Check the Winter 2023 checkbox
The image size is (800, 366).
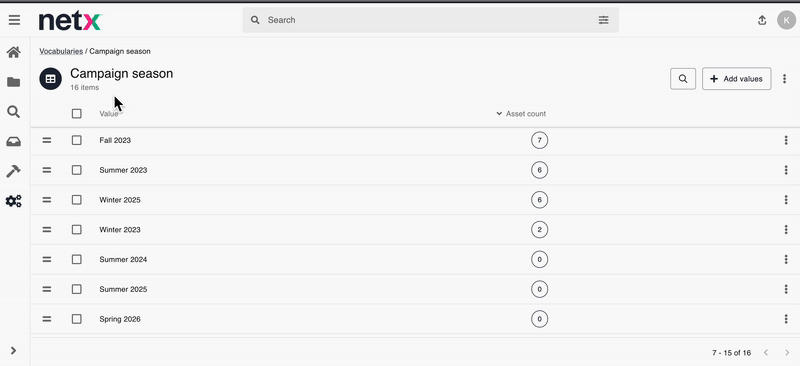click(x=77, y=230)
